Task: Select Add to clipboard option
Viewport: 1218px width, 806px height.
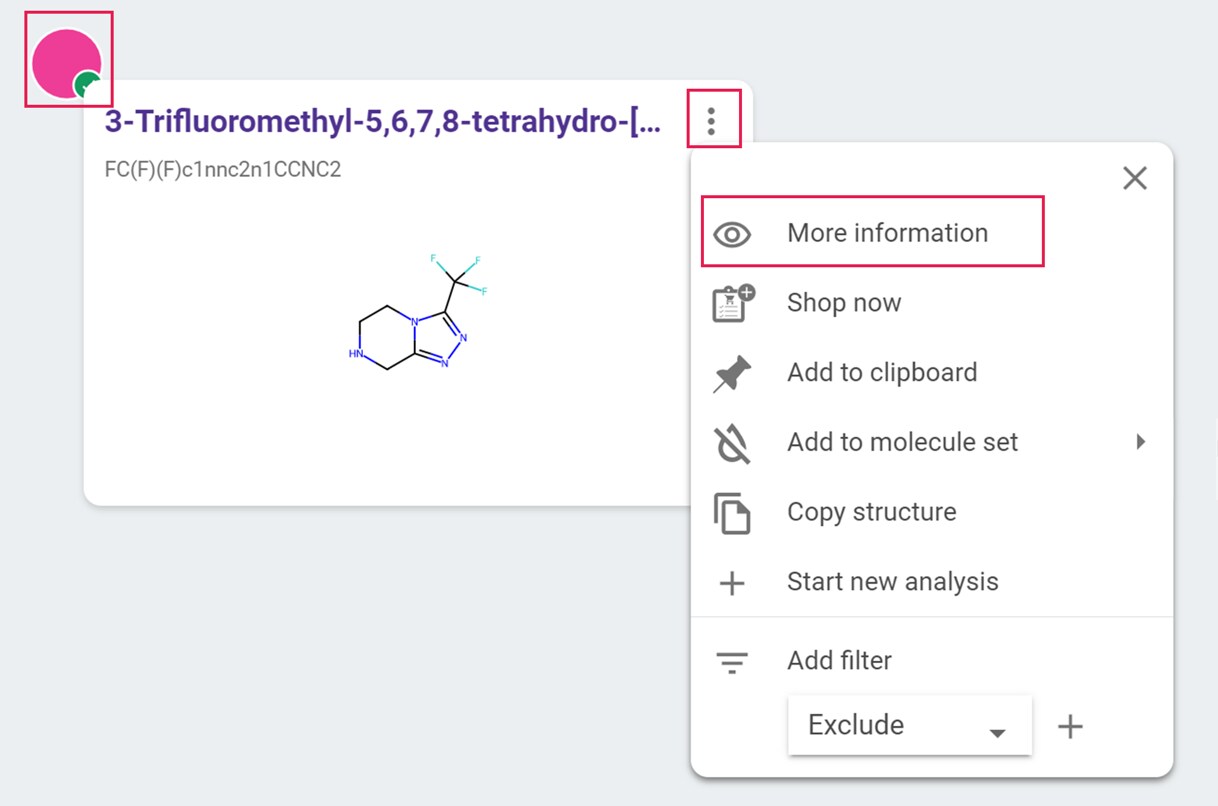Action: pyautogui.click(x=881, y=373)
